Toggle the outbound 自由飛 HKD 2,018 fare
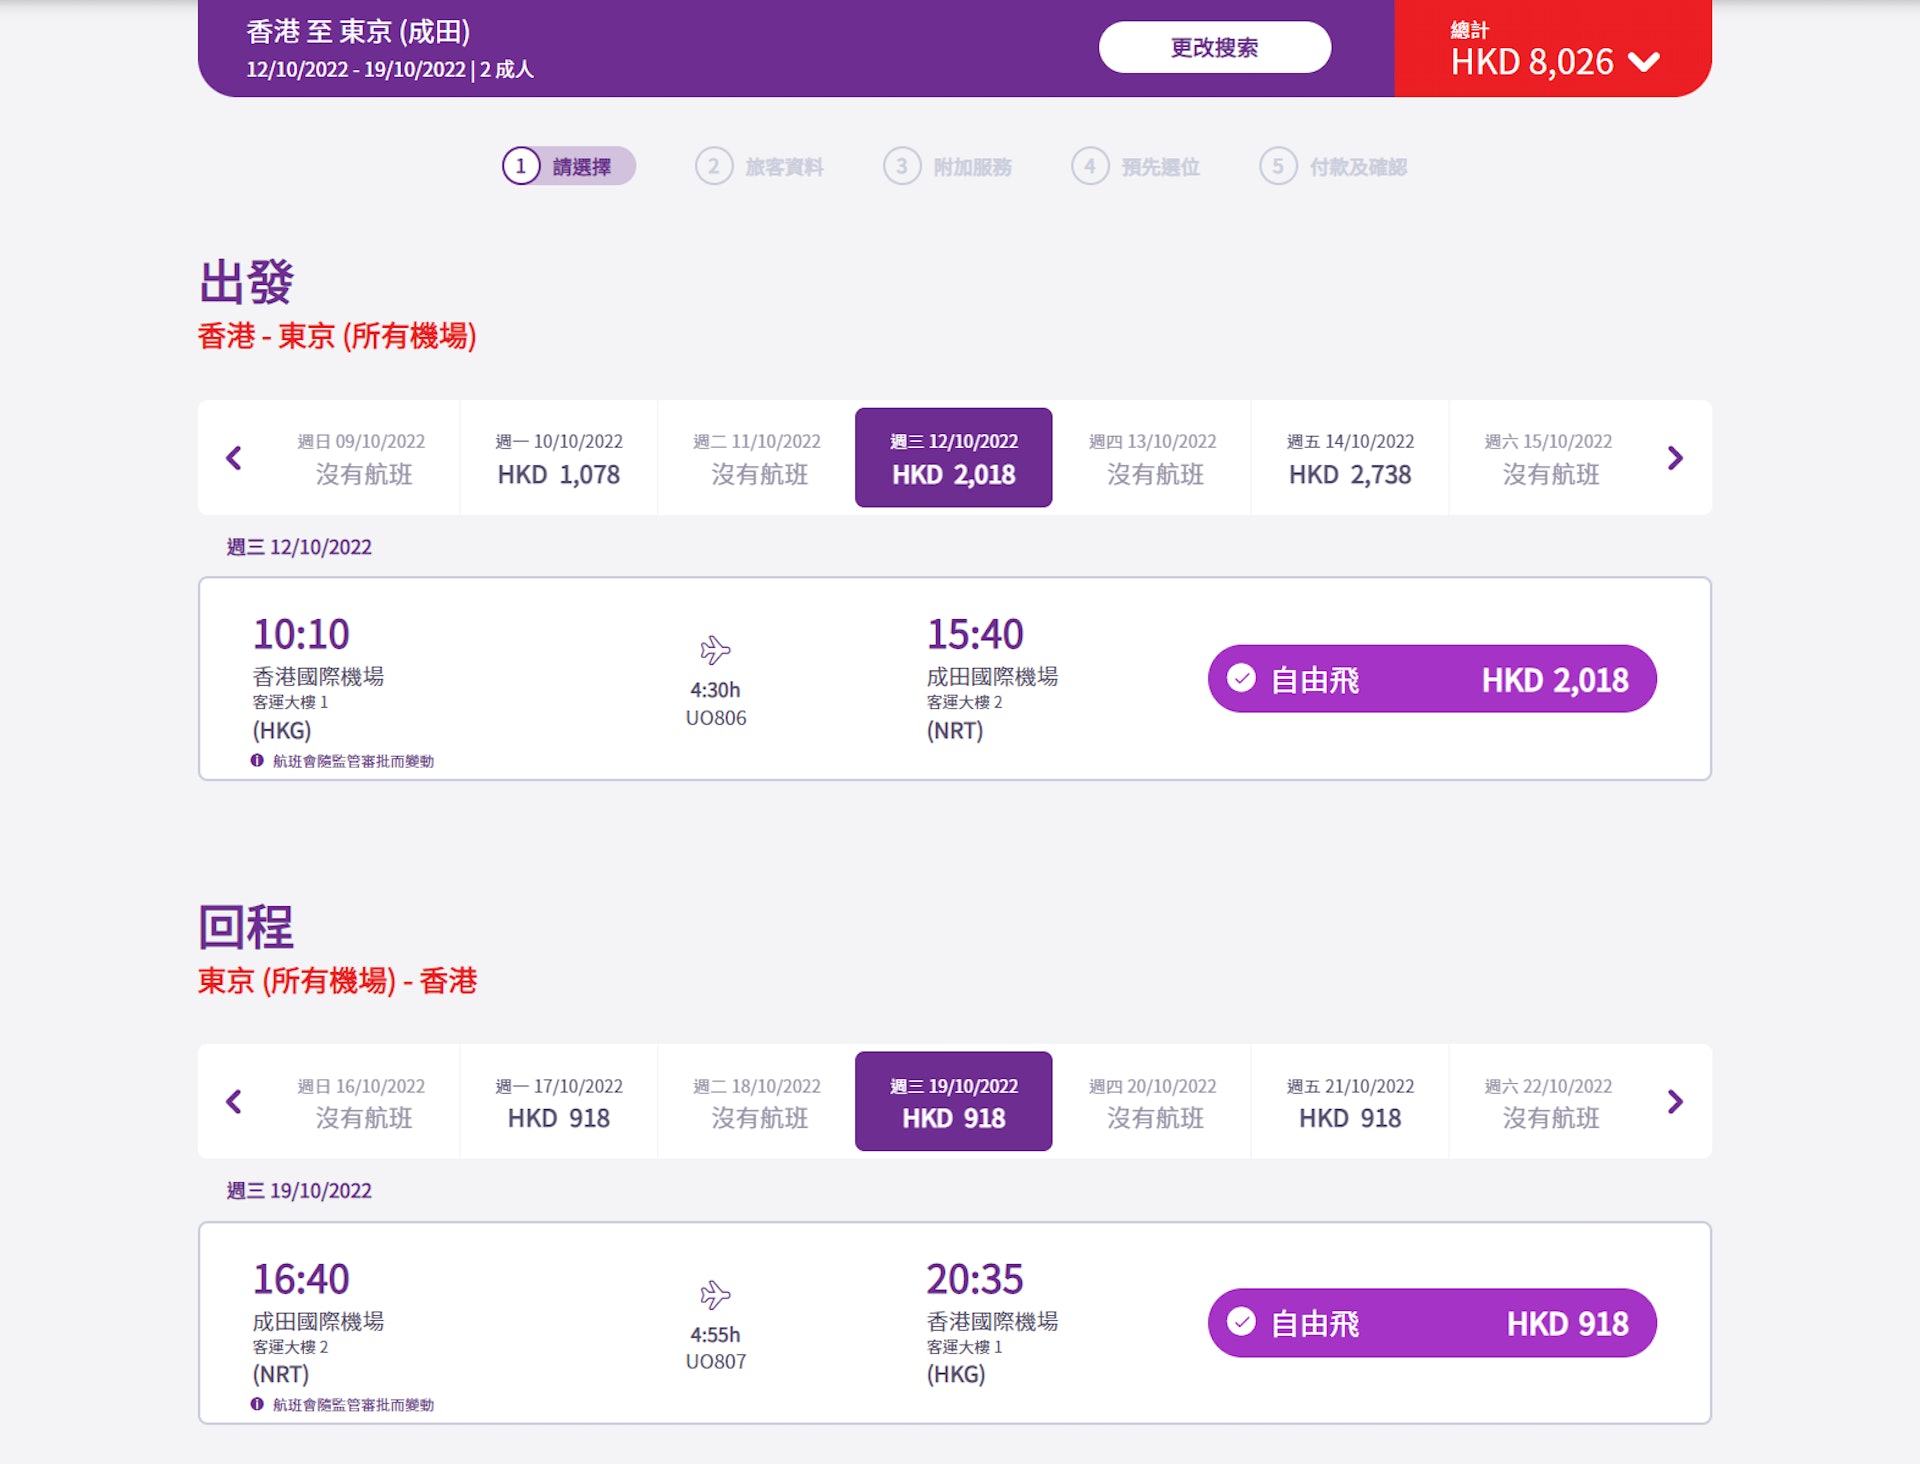The image size is (1920, 1464). click(x=1431, y=680)
